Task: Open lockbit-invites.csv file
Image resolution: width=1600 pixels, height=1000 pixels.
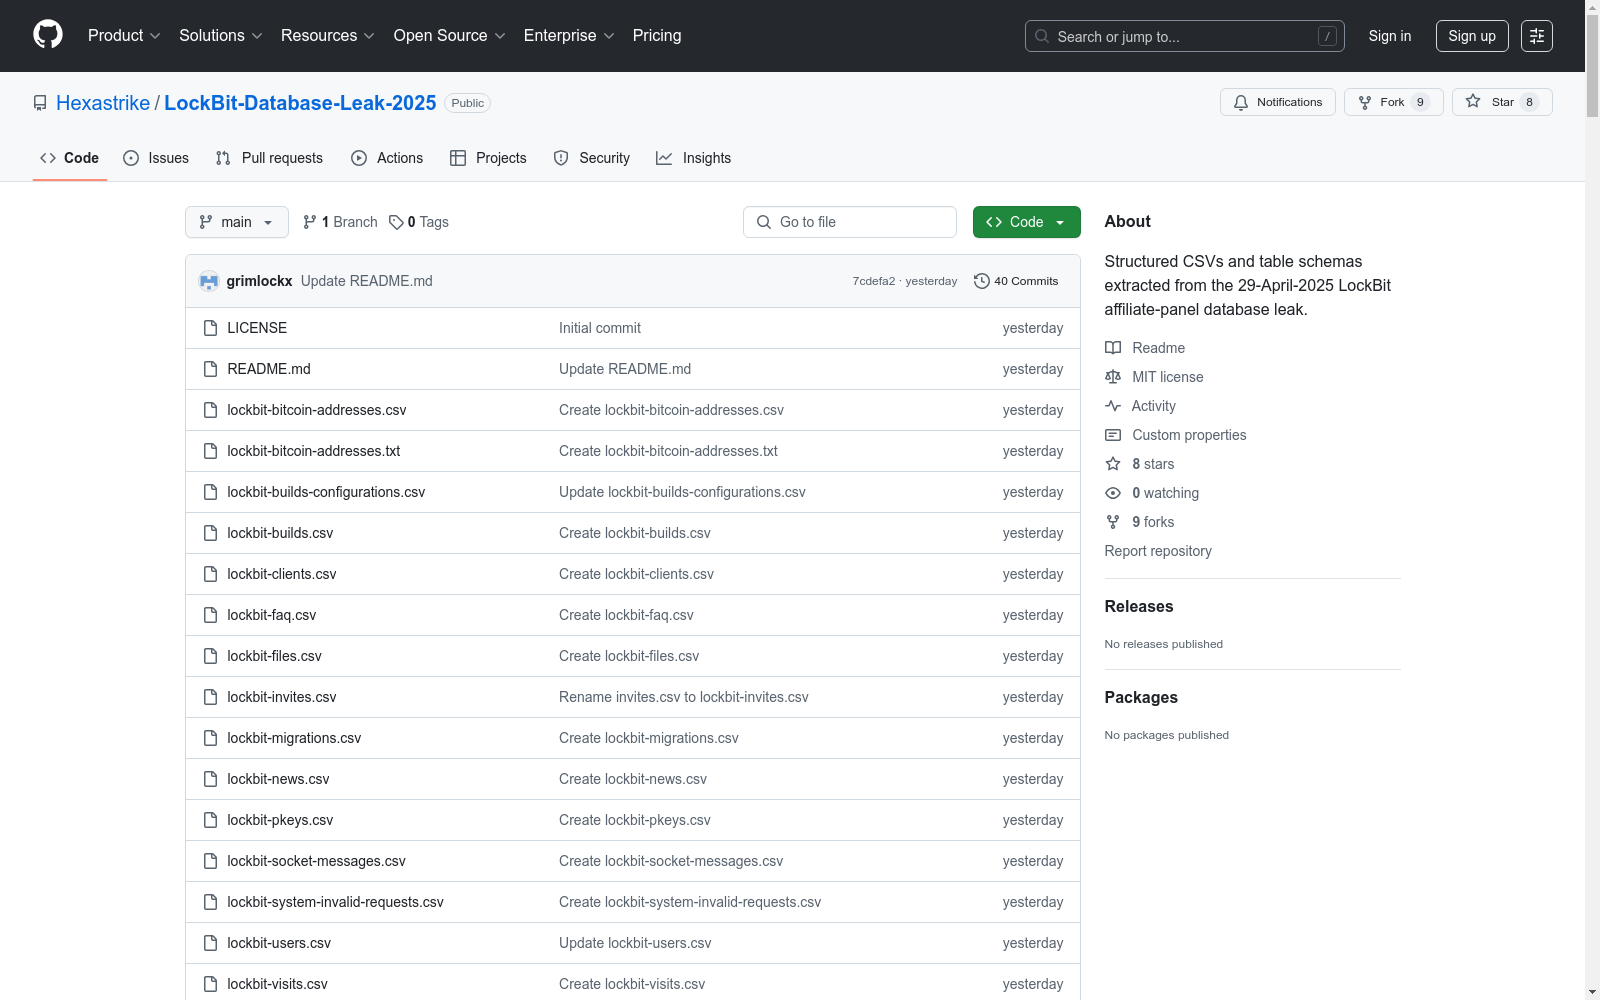Action: [282, 697]
